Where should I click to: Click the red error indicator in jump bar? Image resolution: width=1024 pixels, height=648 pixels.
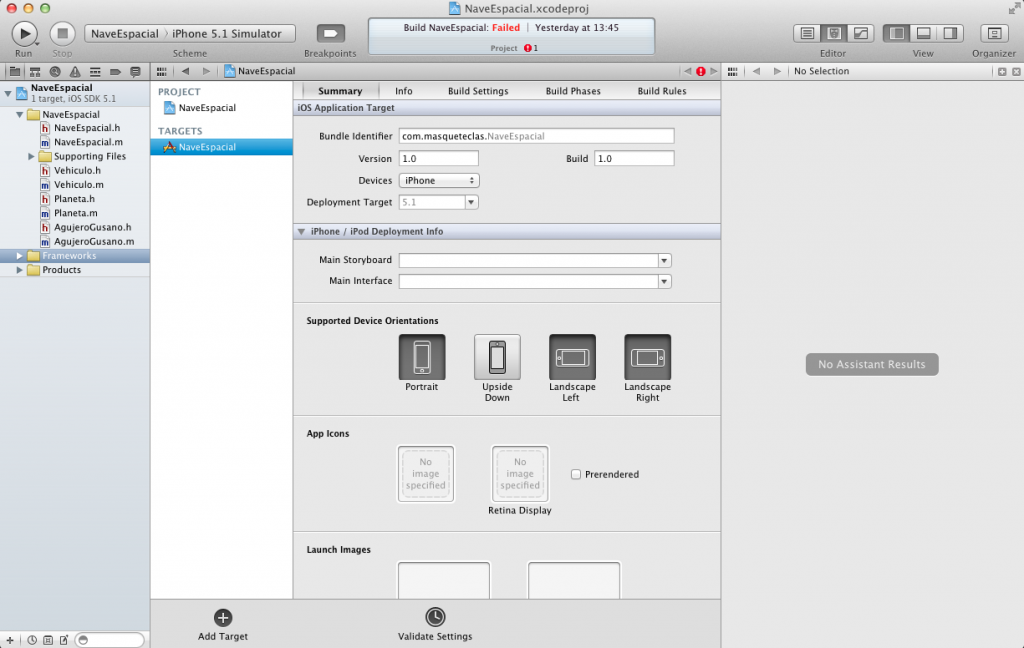701,71
